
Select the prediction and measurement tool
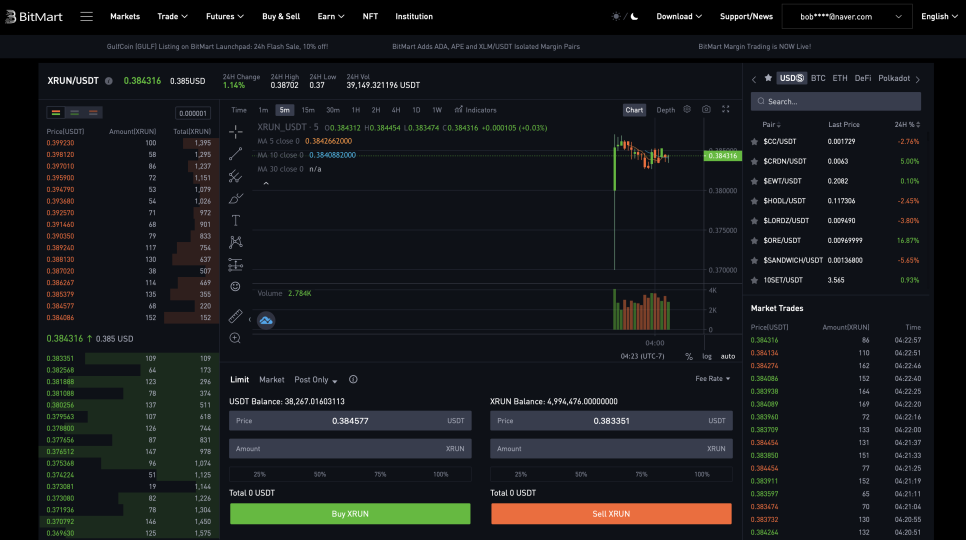click(235, 265)
